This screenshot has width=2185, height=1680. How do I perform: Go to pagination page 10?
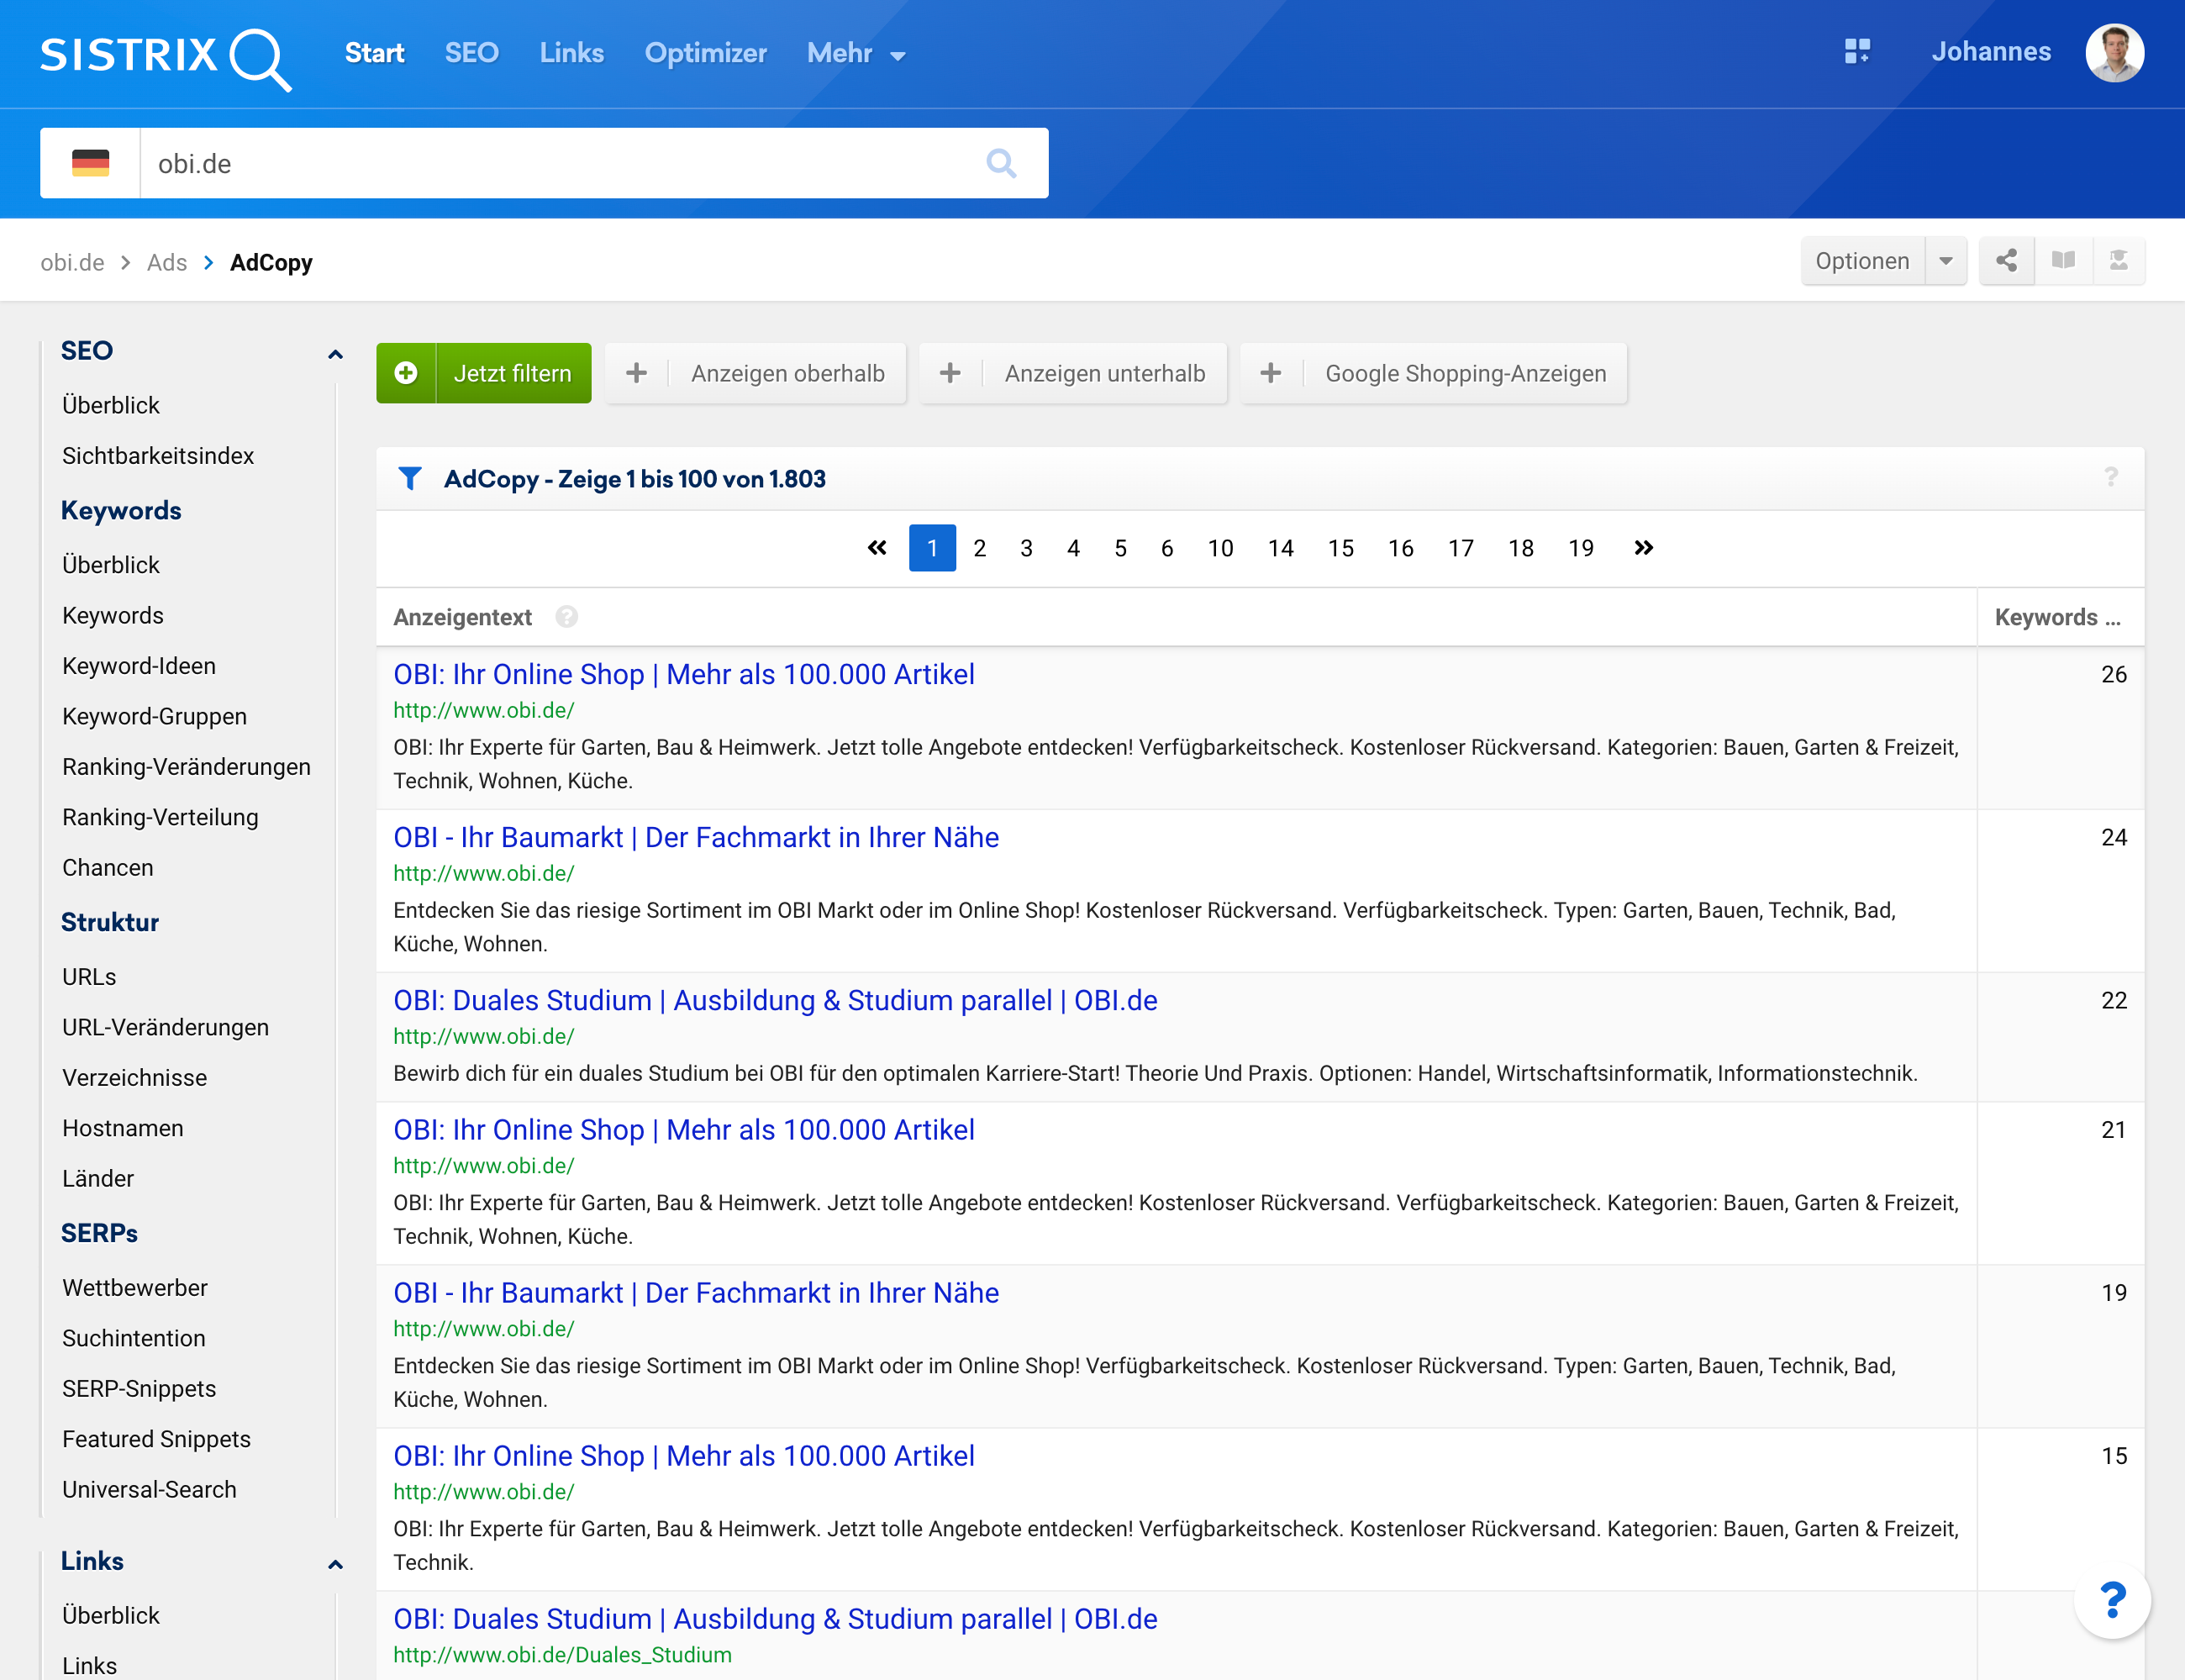click(1220, 548)
